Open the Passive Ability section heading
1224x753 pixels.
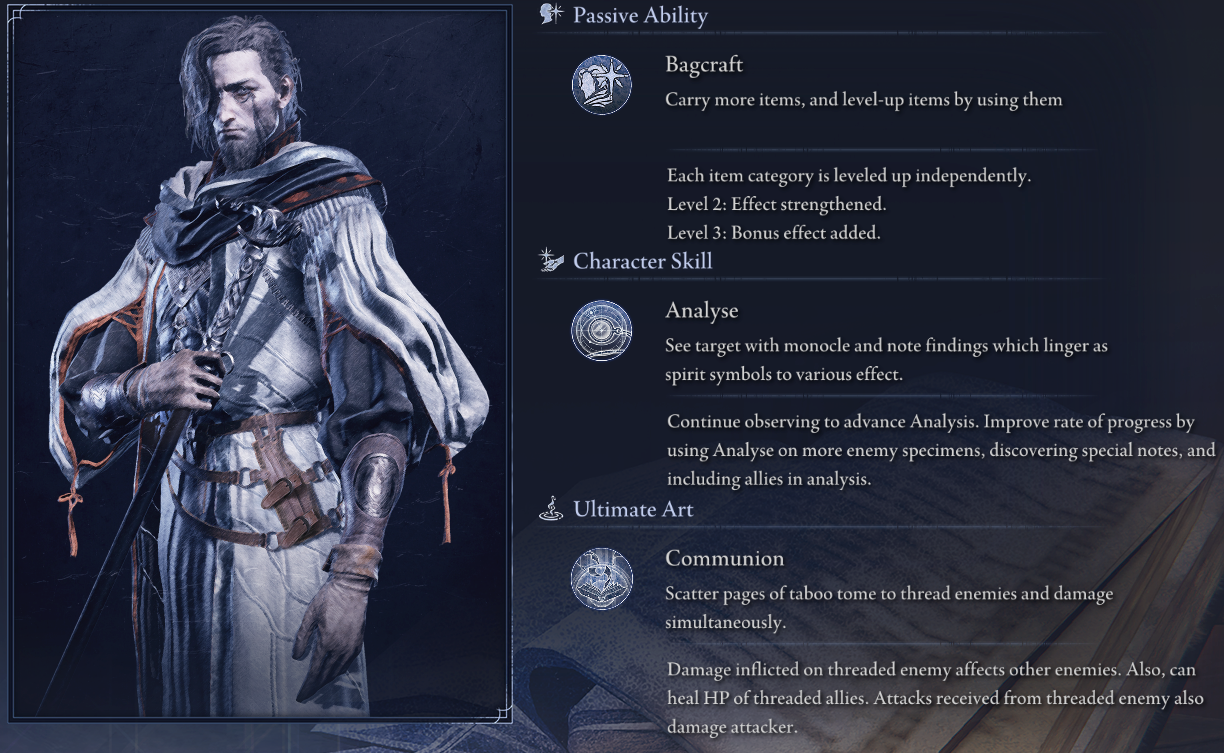tap(640, 15)
